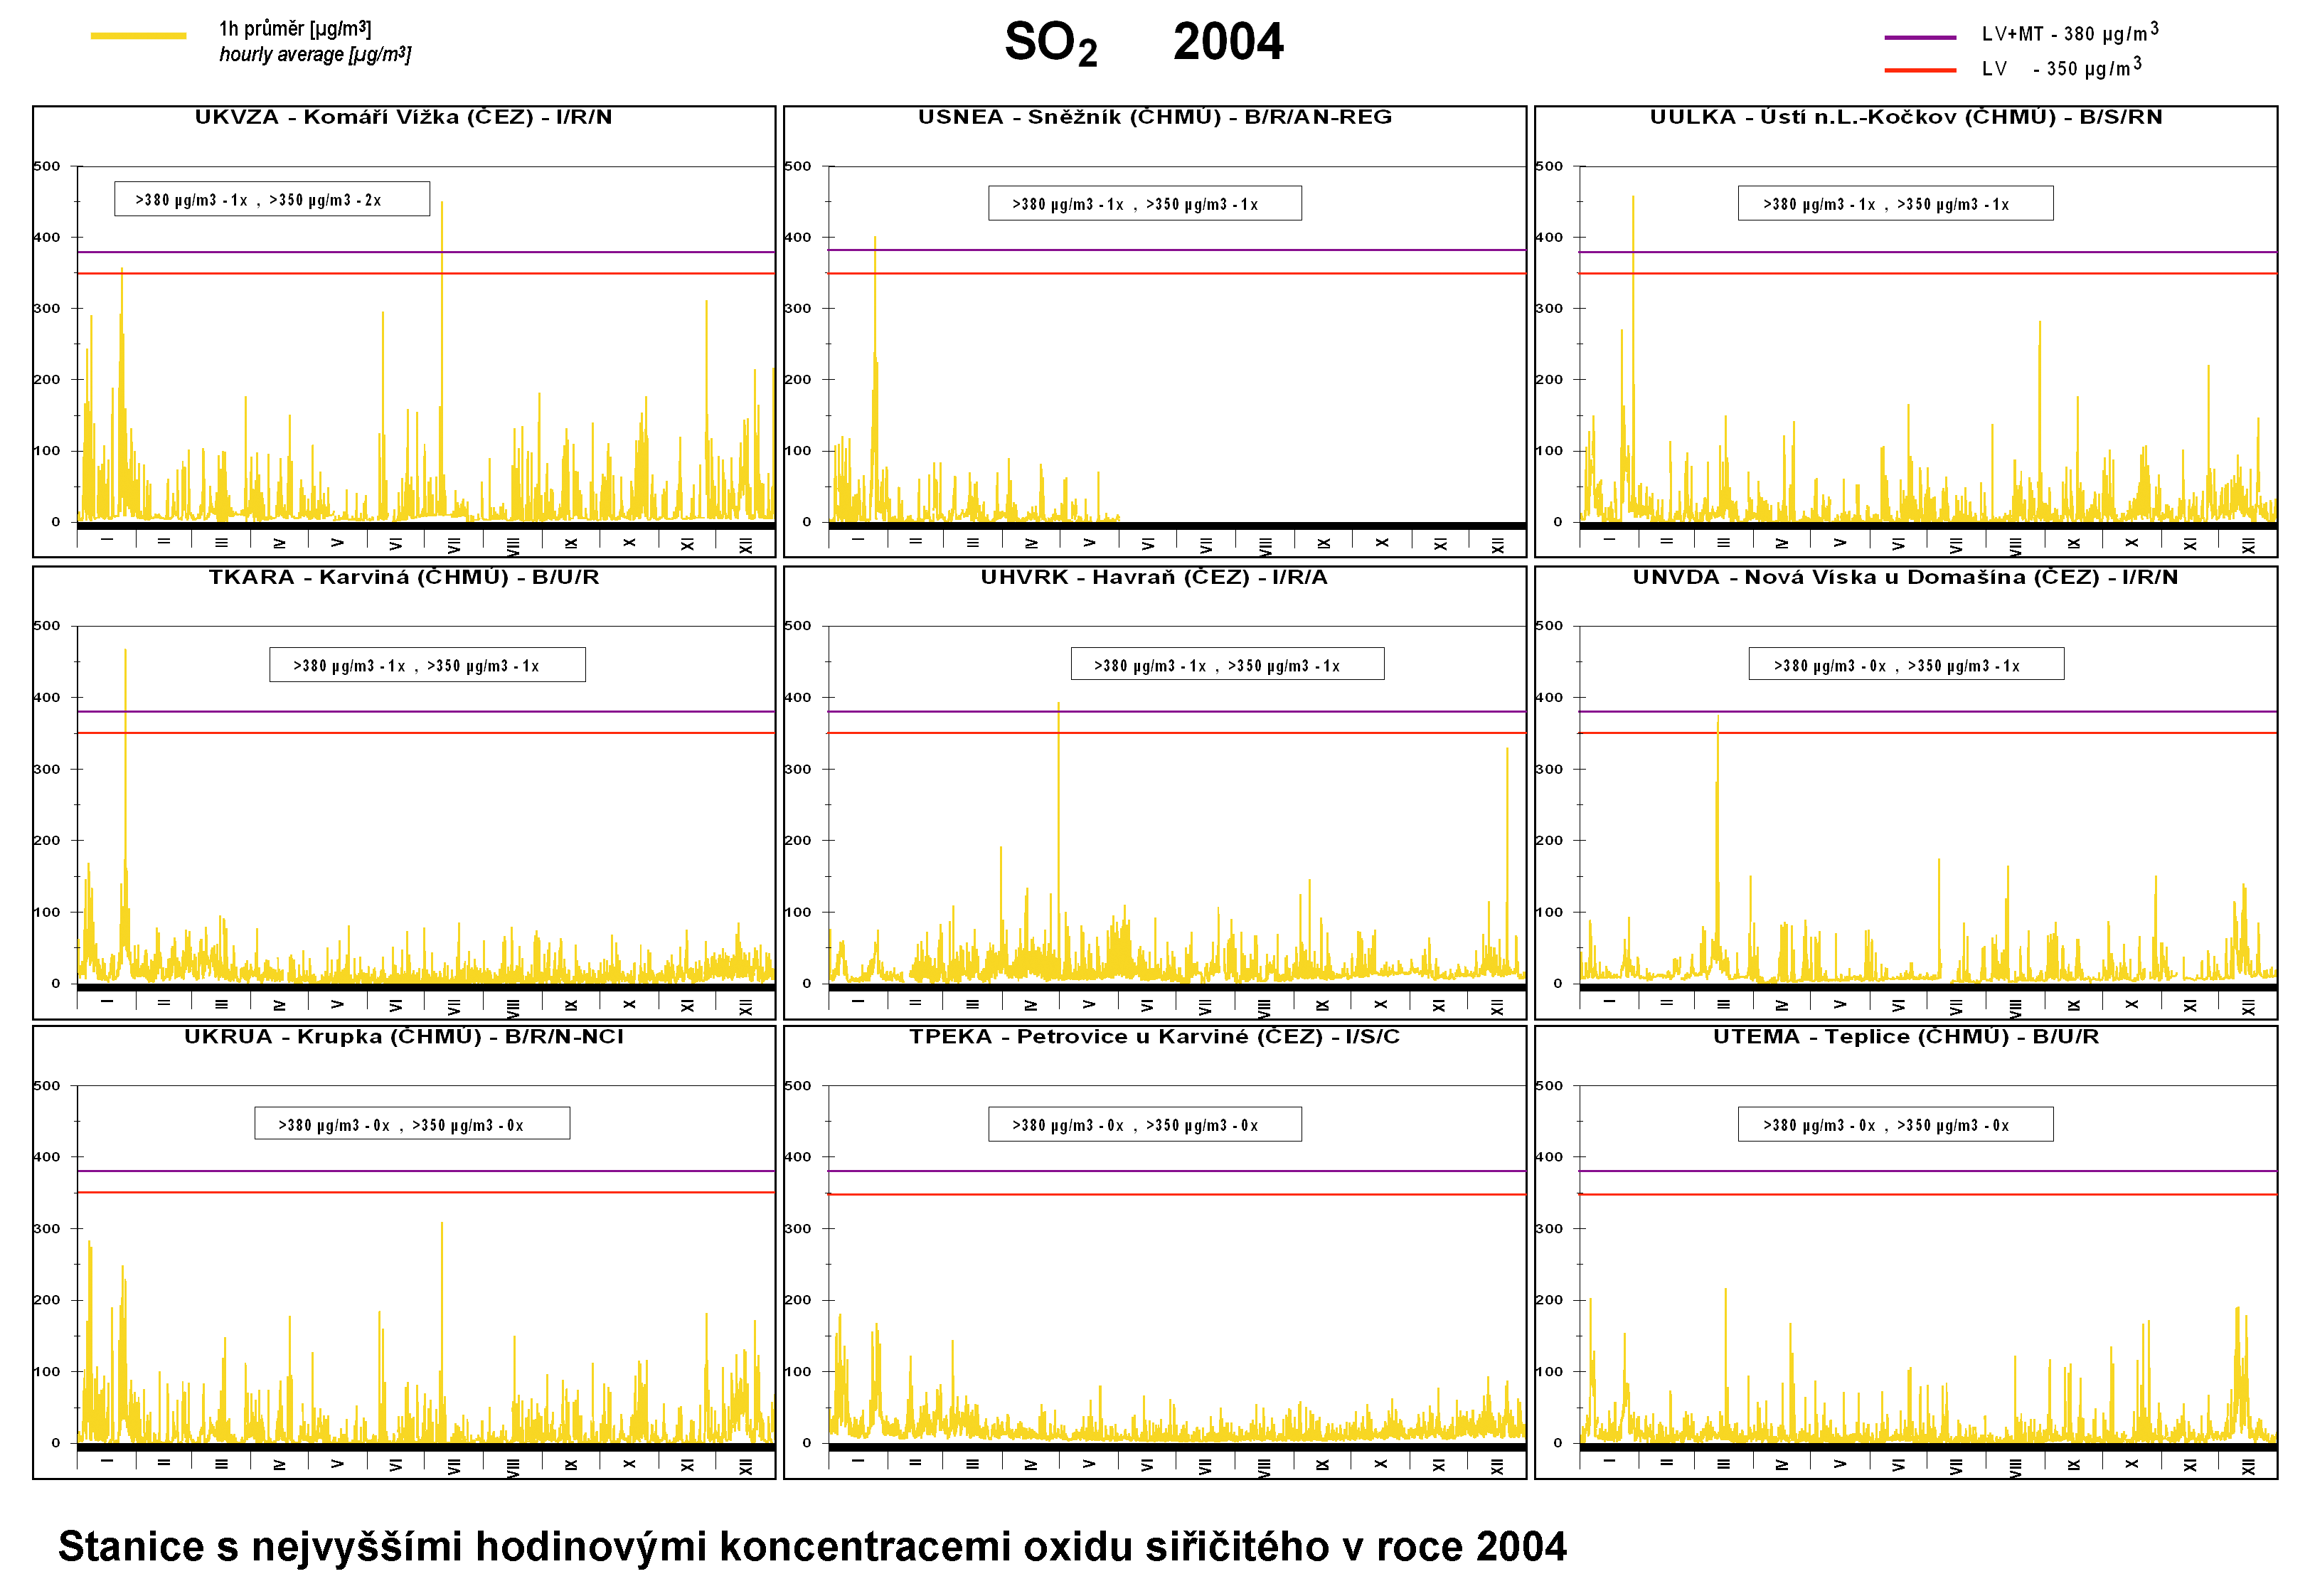2310x1596 pixels.
Task: Click the TKARA Karviná chart title
Action: click(x=403, y=577)
